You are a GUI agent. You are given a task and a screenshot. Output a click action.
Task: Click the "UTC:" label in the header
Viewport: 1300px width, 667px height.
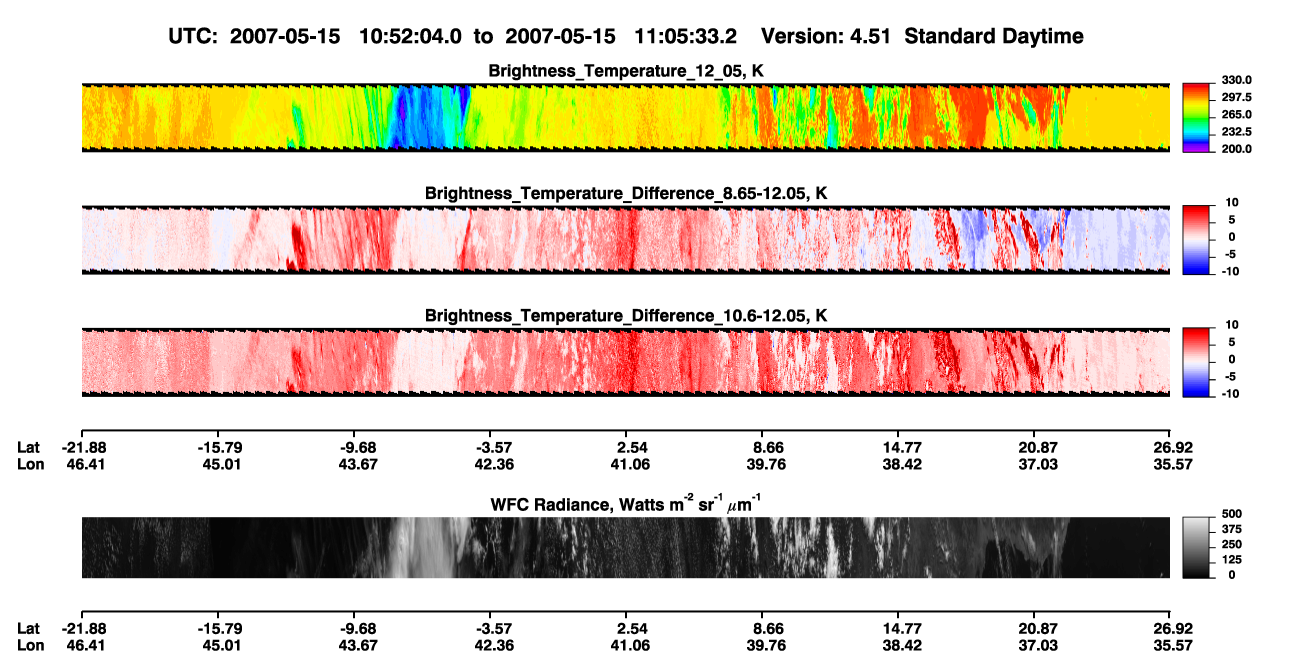193,37
